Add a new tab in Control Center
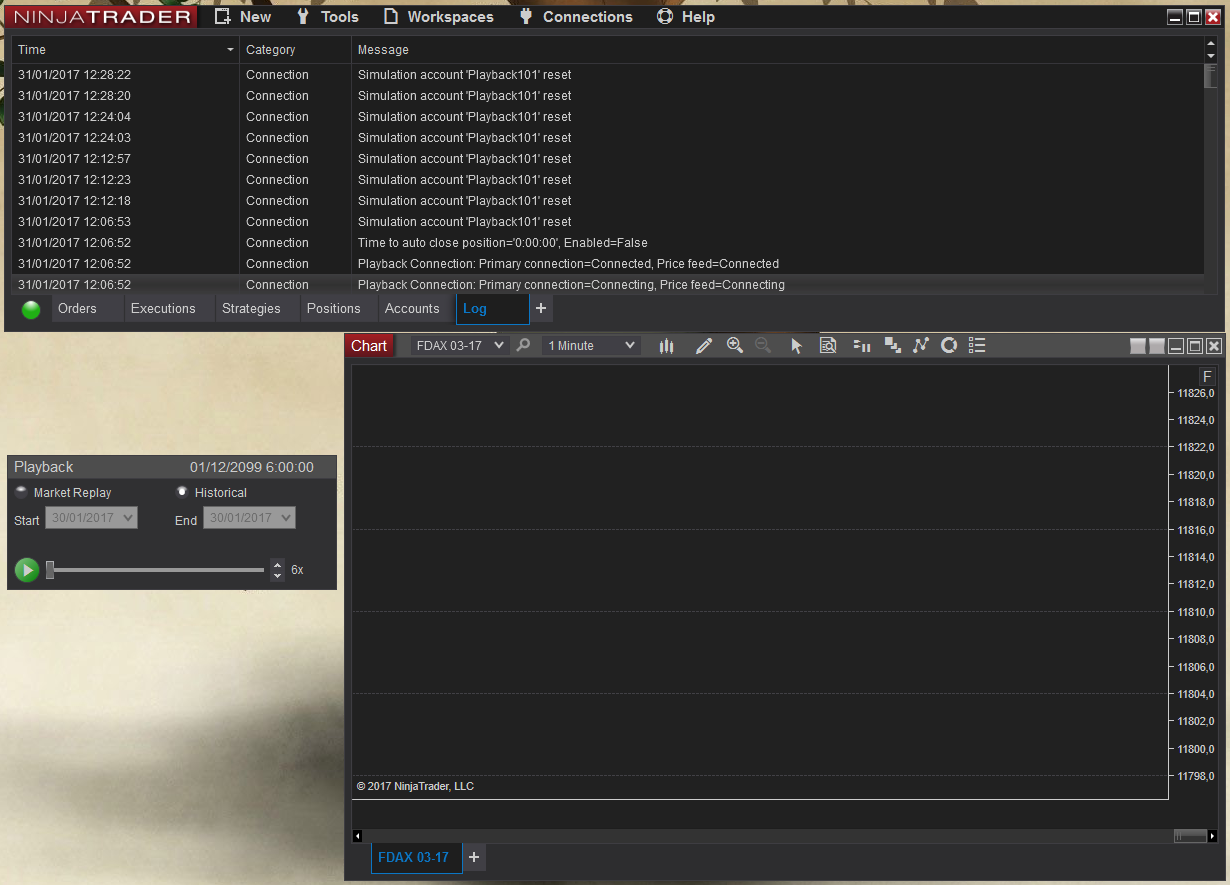Viewport: 1230px width, 885px height. 541,309
